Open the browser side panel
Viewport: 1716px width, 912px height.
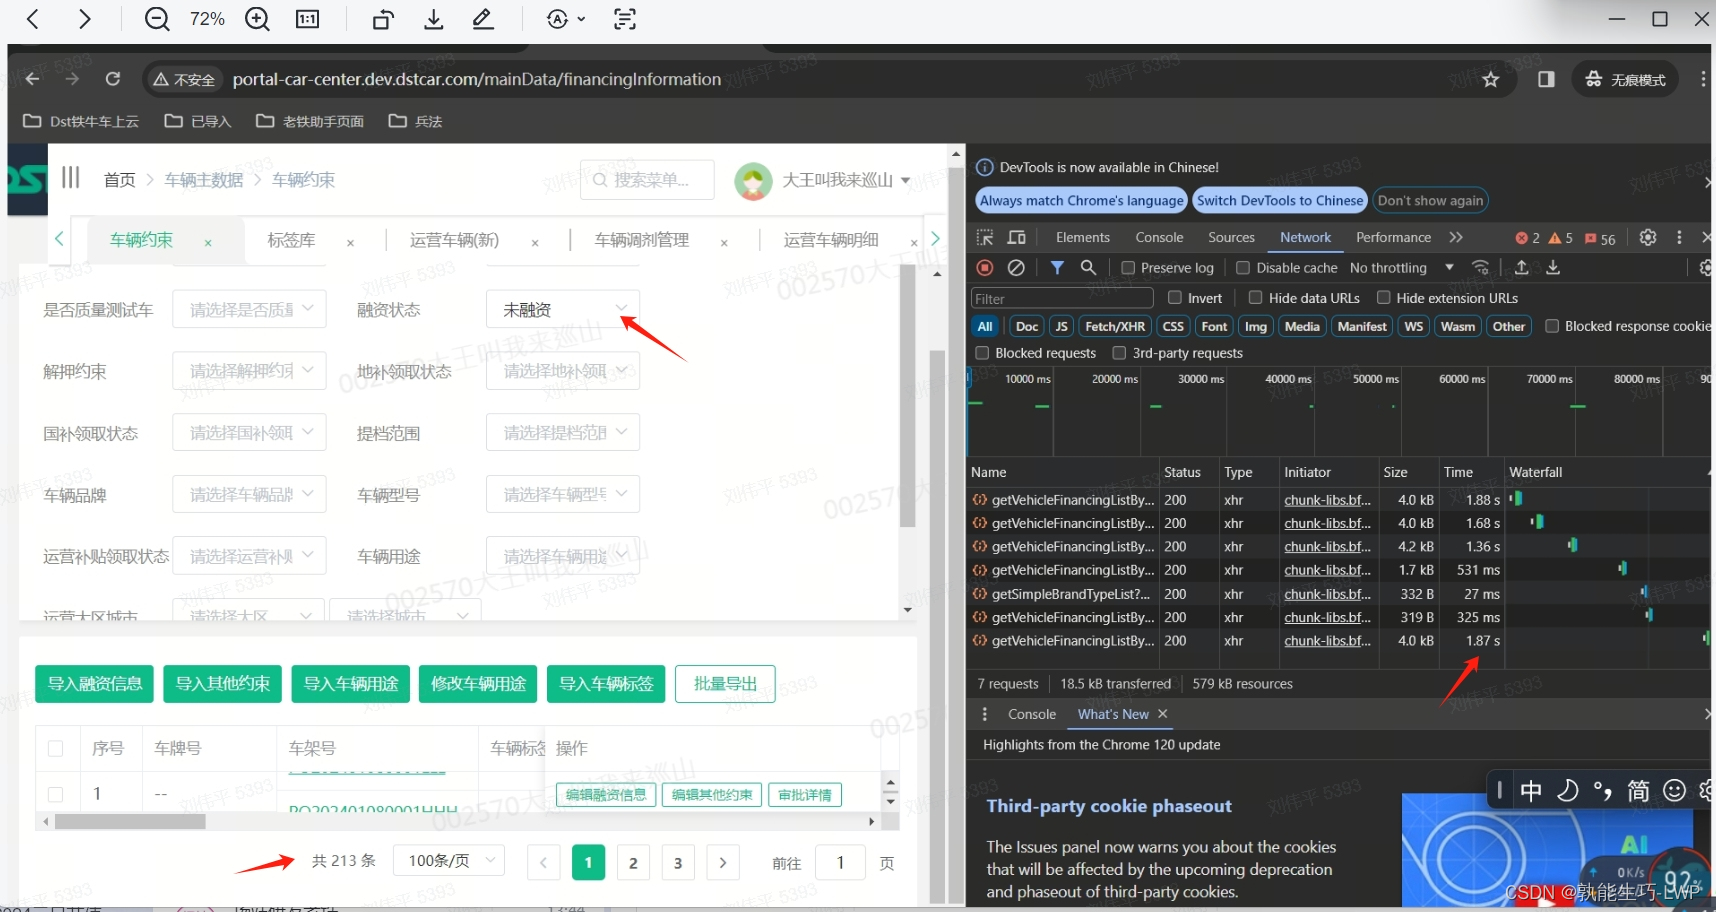(x=1546, y=79)
